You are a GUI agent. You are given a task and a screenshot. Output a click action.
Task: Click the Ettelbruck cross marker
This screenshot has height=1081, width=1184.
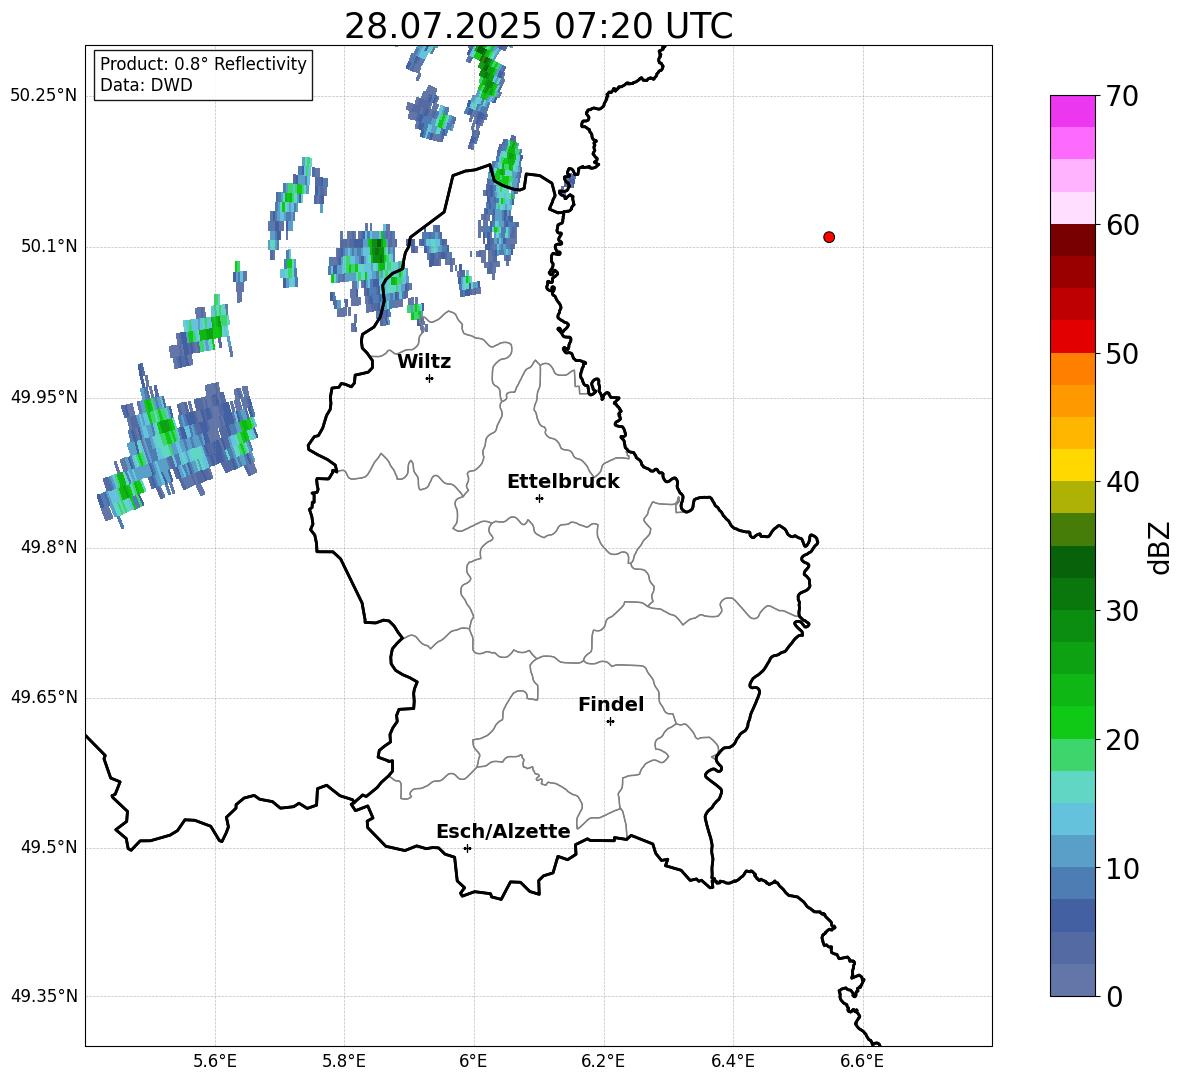tap(539, 498)
